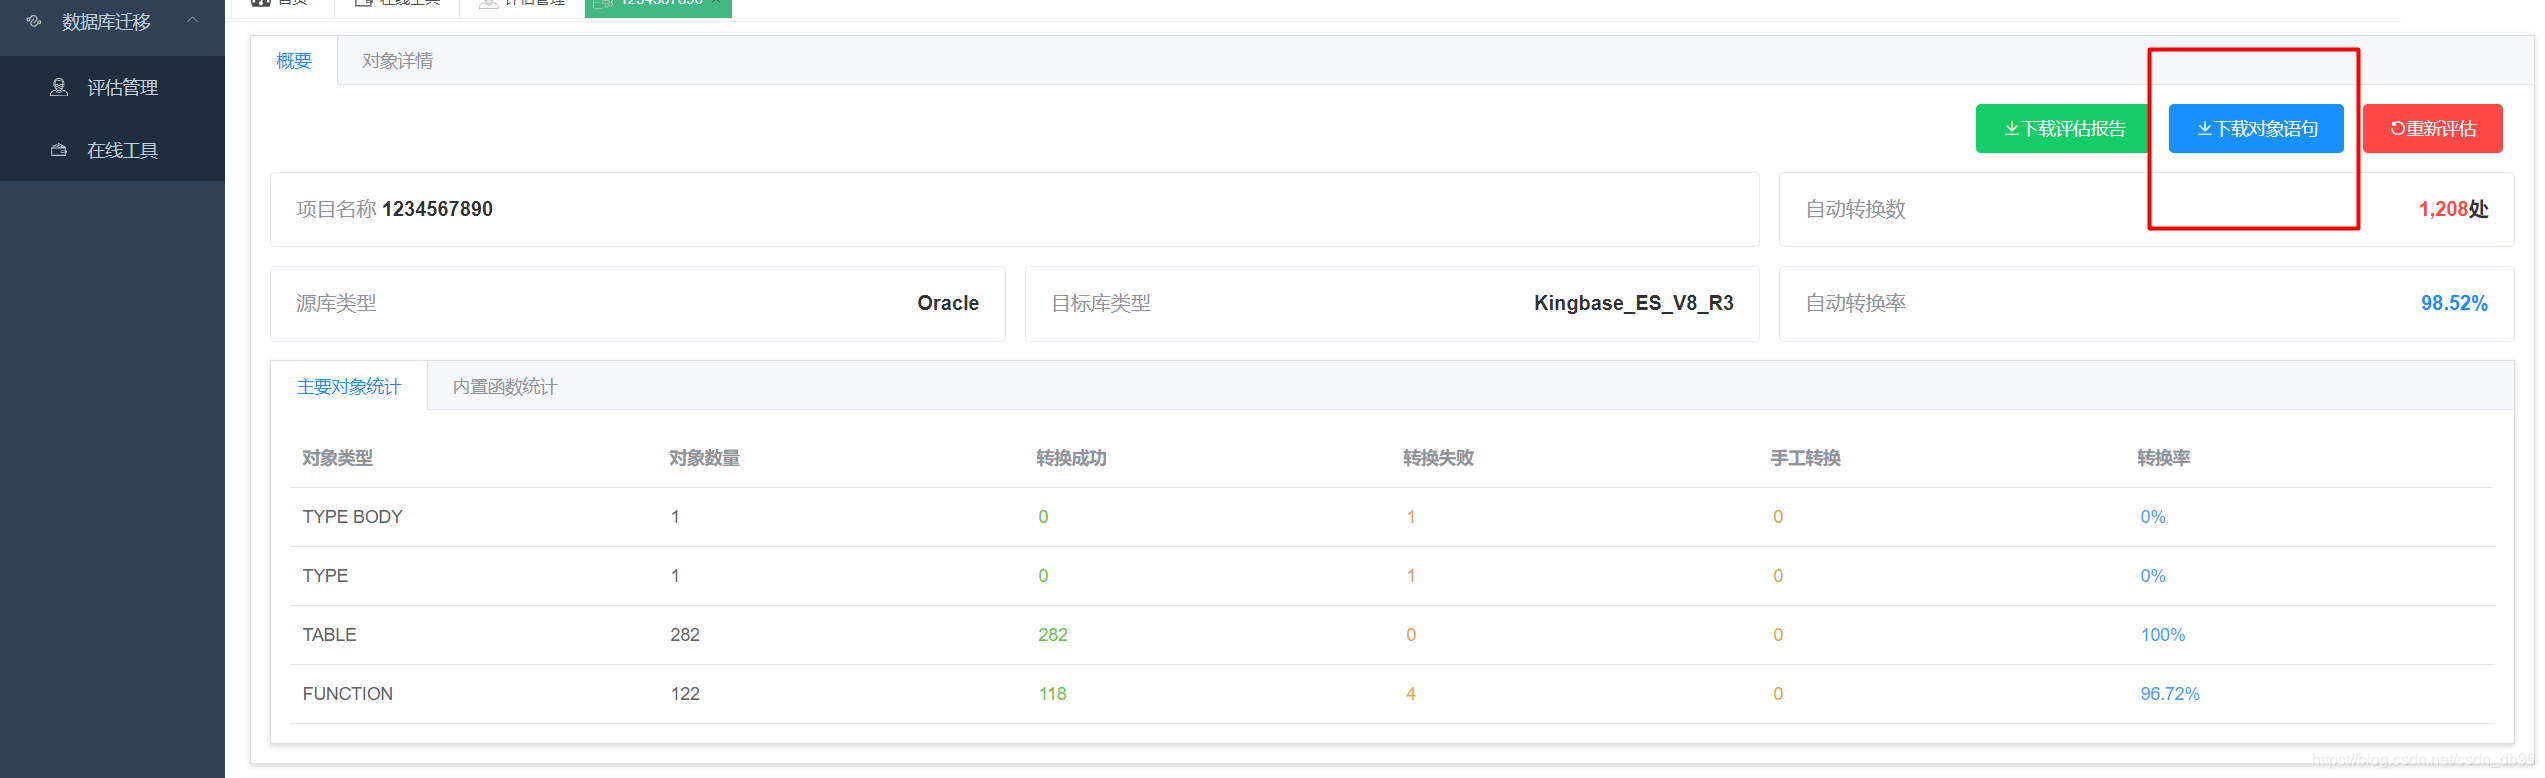The width and height of the screenshot is (2545, 778).
Task: Click FUNCTION's success count 118
Action: pyautogui.click(x=1052, y=694)
